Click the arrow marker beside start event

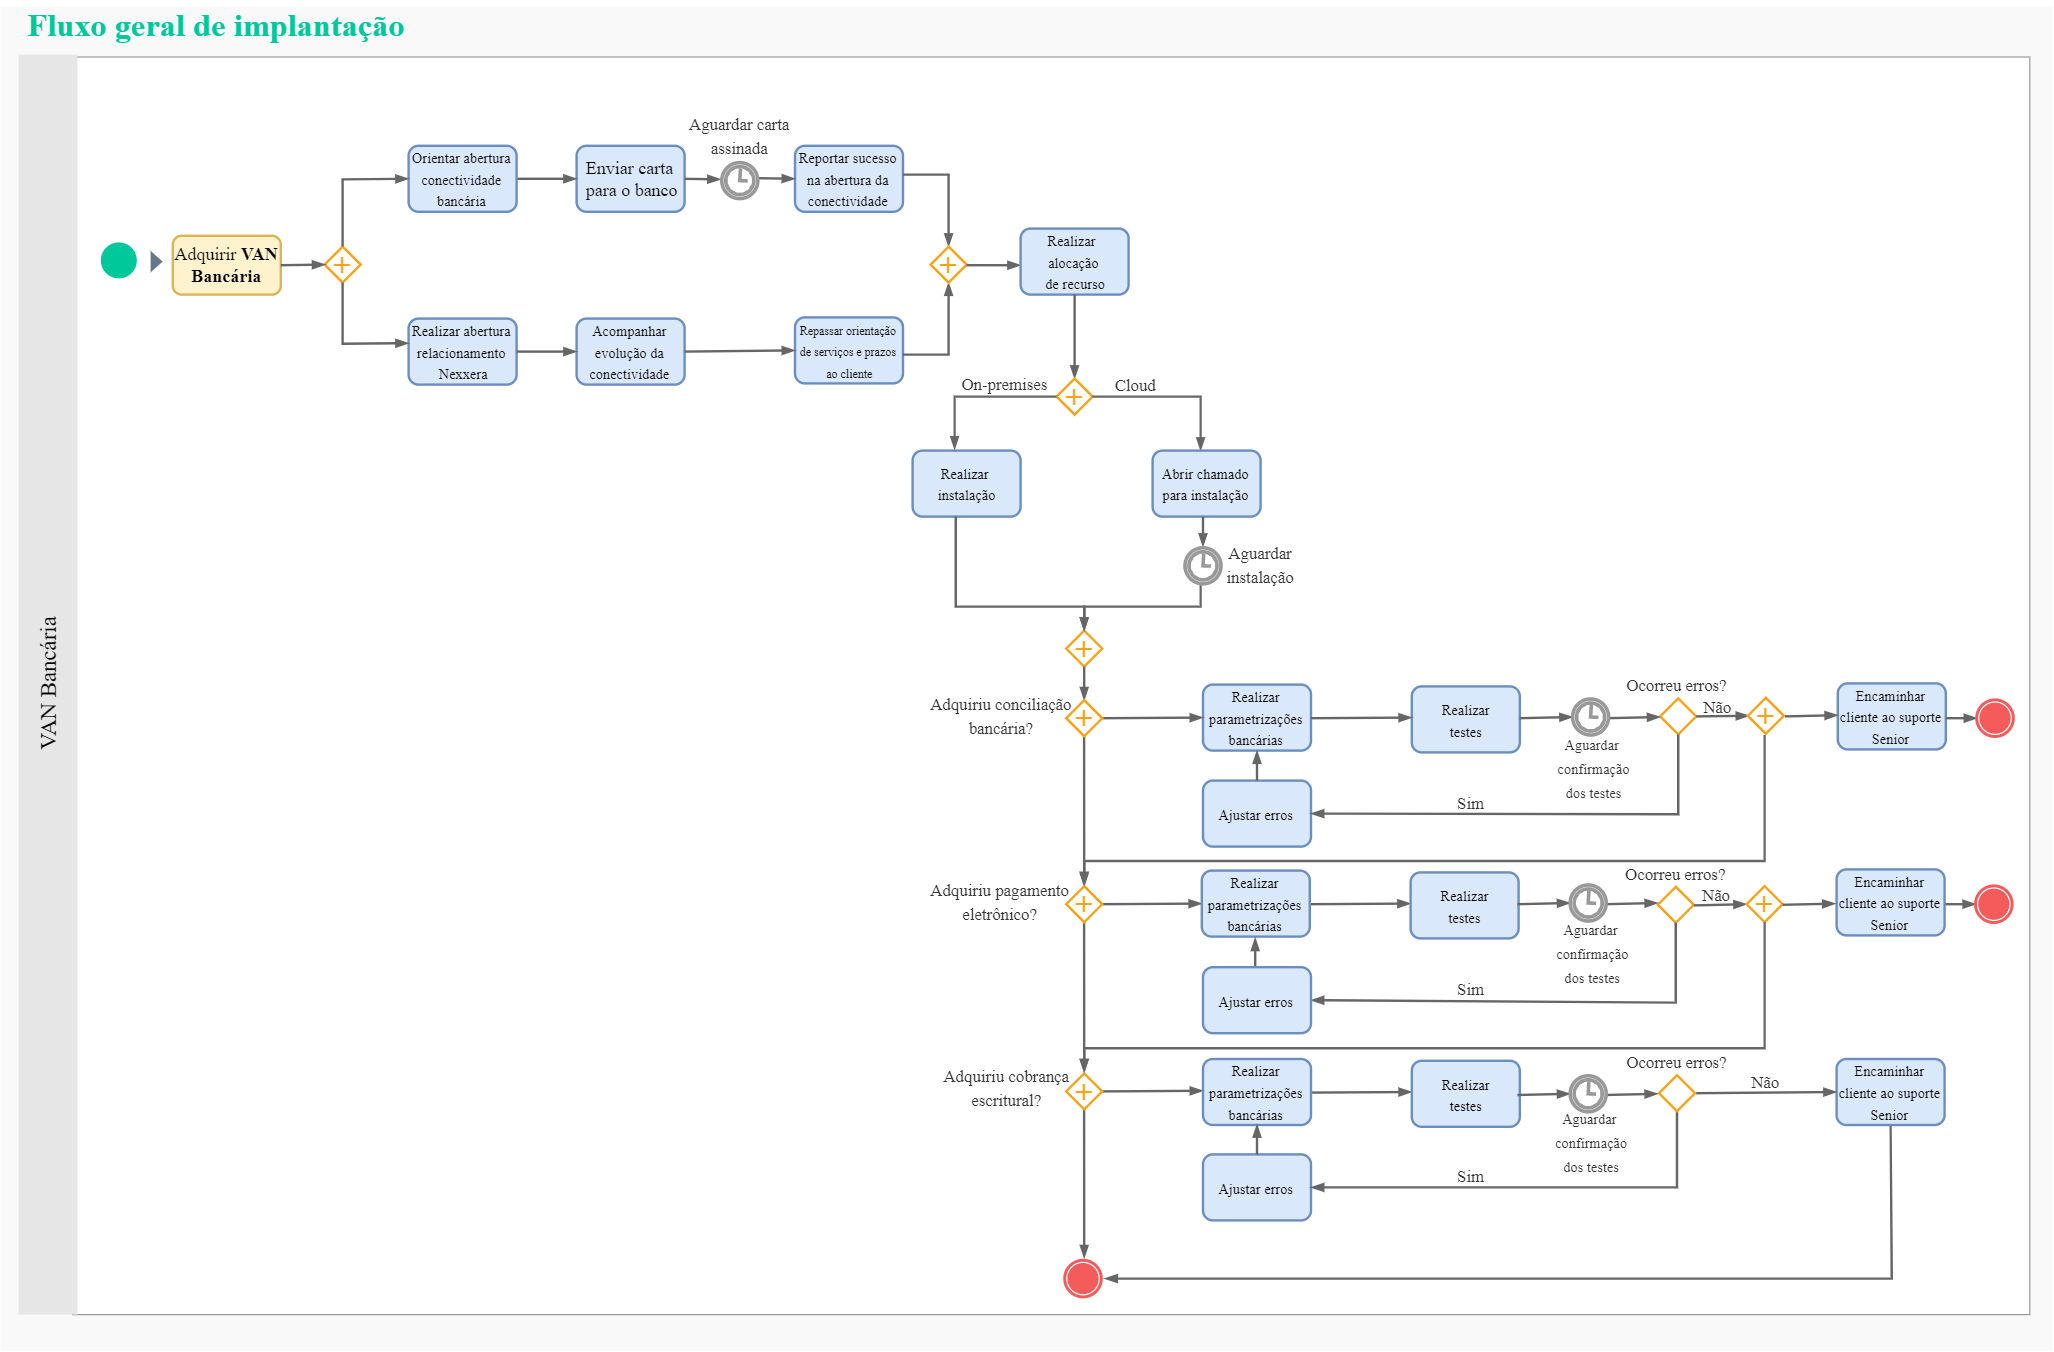(156, 262)
